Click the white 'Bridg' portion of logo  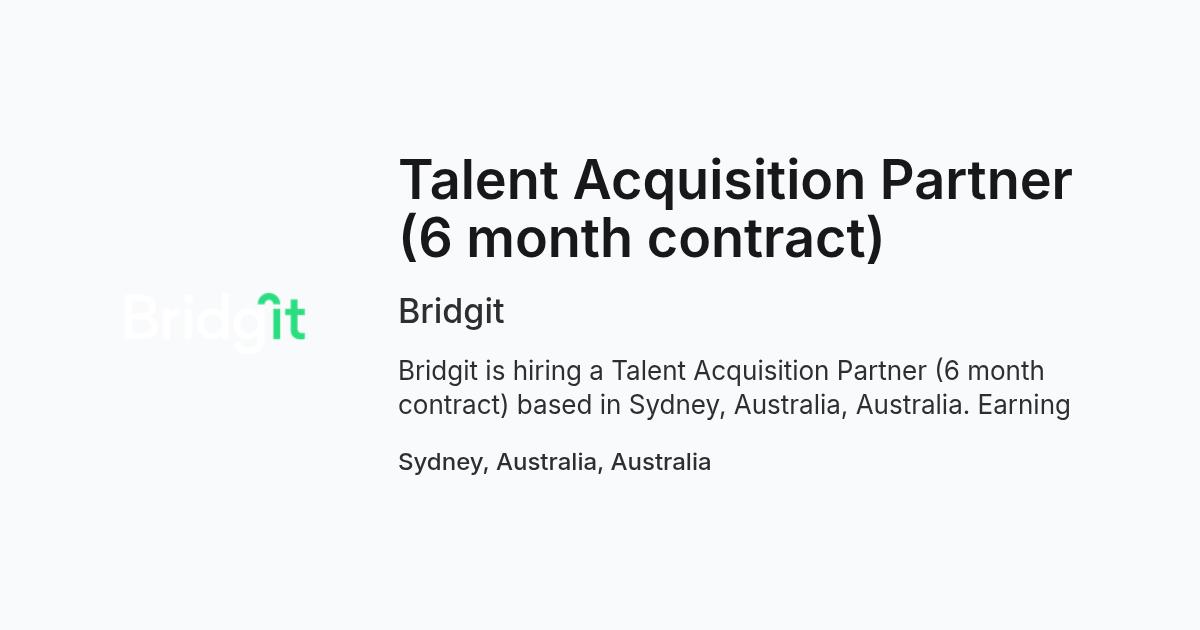[192, 322]
